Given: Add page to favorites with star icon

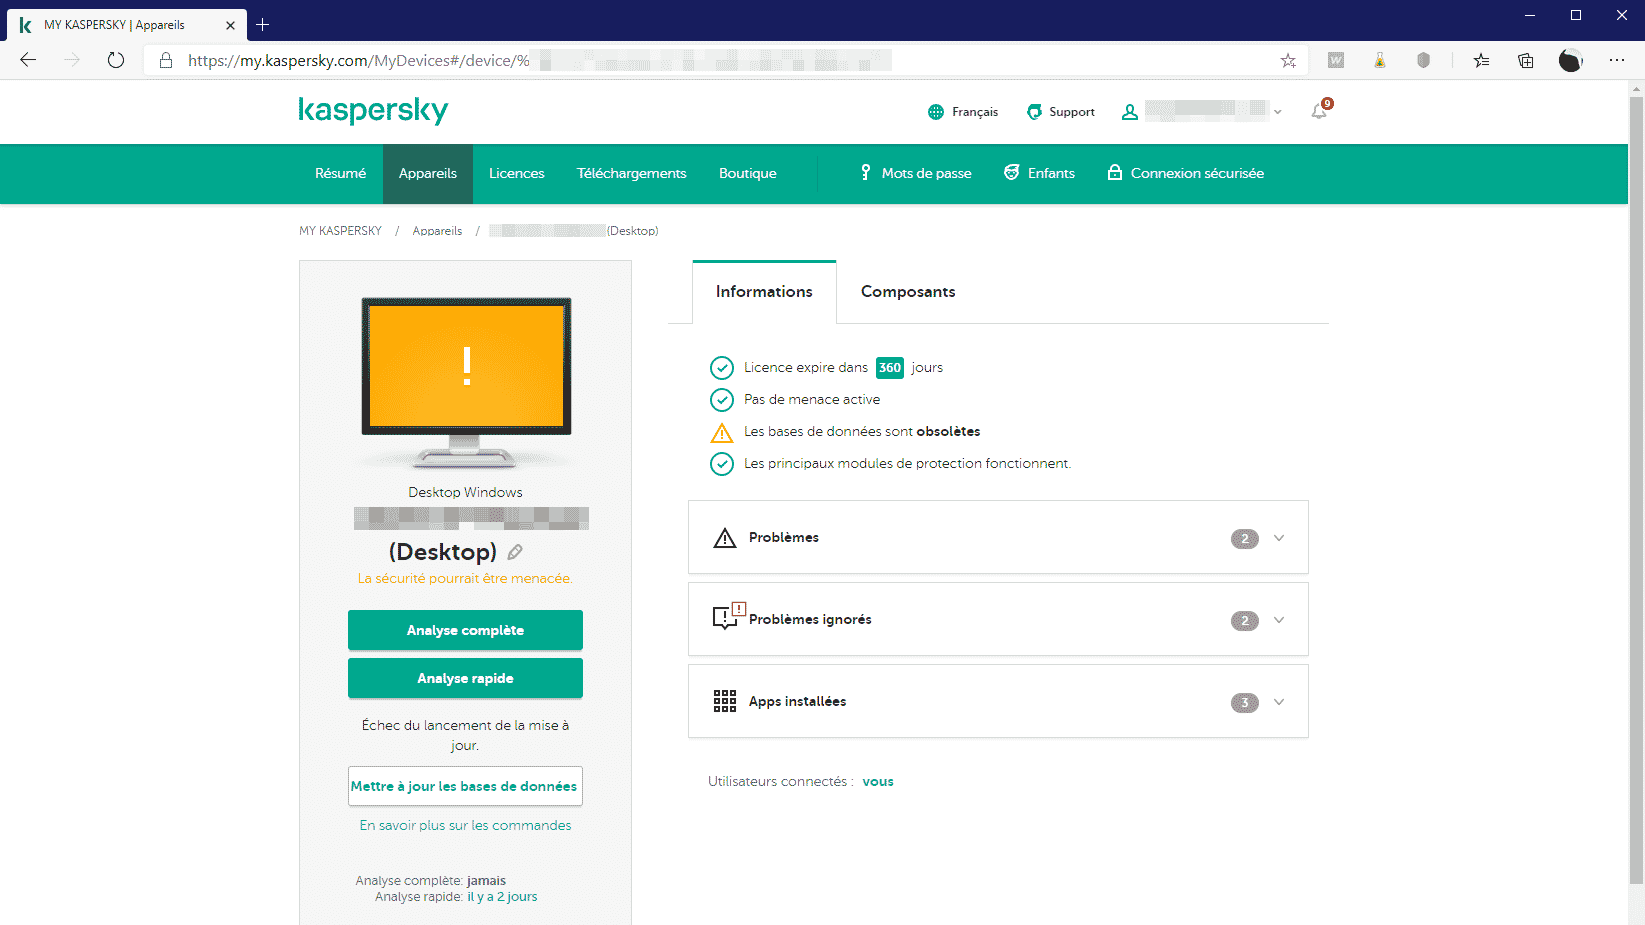Looking at the screenshot, I should (x=1288, y=61).
